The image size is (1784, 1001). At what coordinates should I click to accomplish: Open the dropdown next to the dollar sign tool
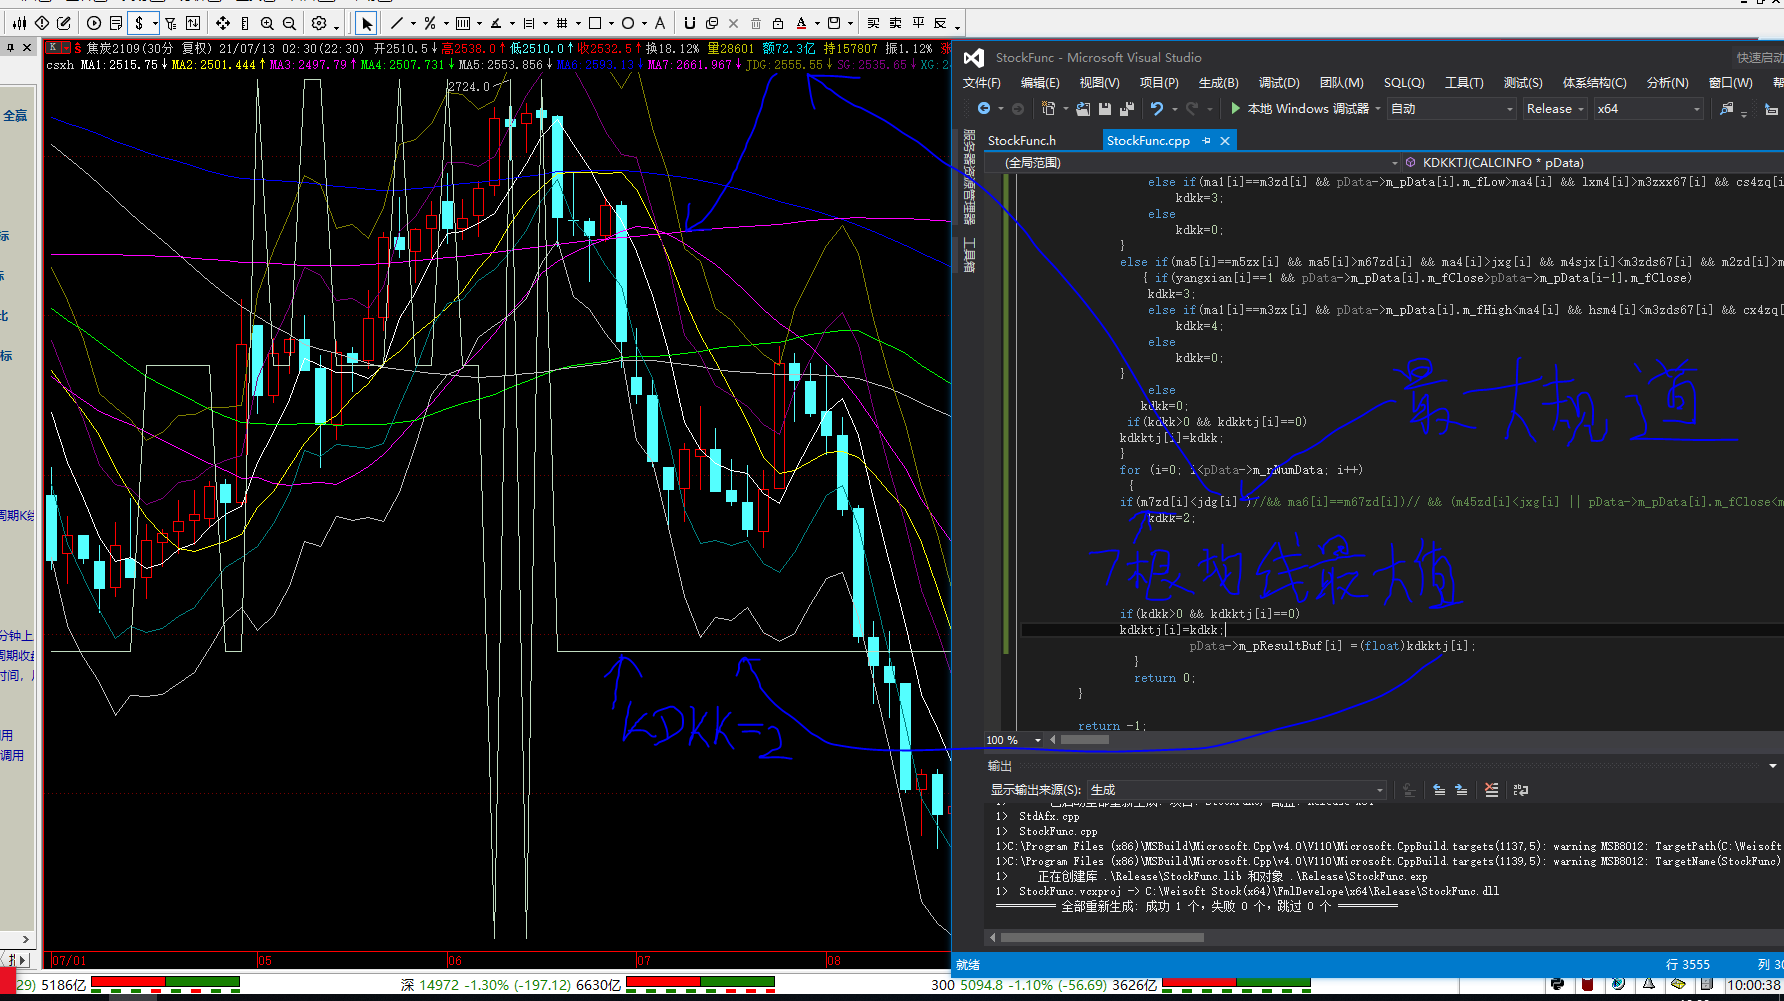pyautogui.click(x=155, y=23)
